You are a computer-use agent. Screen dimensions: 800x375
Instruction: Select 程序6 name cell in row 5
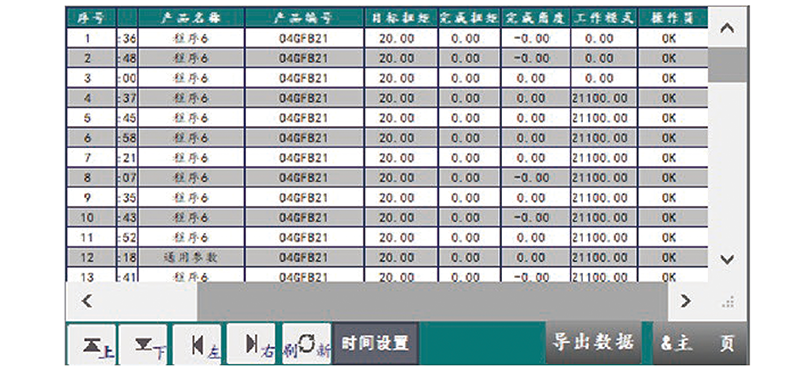pos(191,118)
